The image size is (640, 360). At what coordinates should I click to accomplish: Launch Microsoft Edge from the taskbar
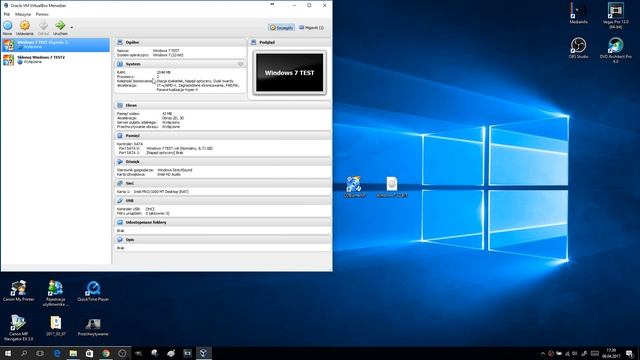coord(57,353)
